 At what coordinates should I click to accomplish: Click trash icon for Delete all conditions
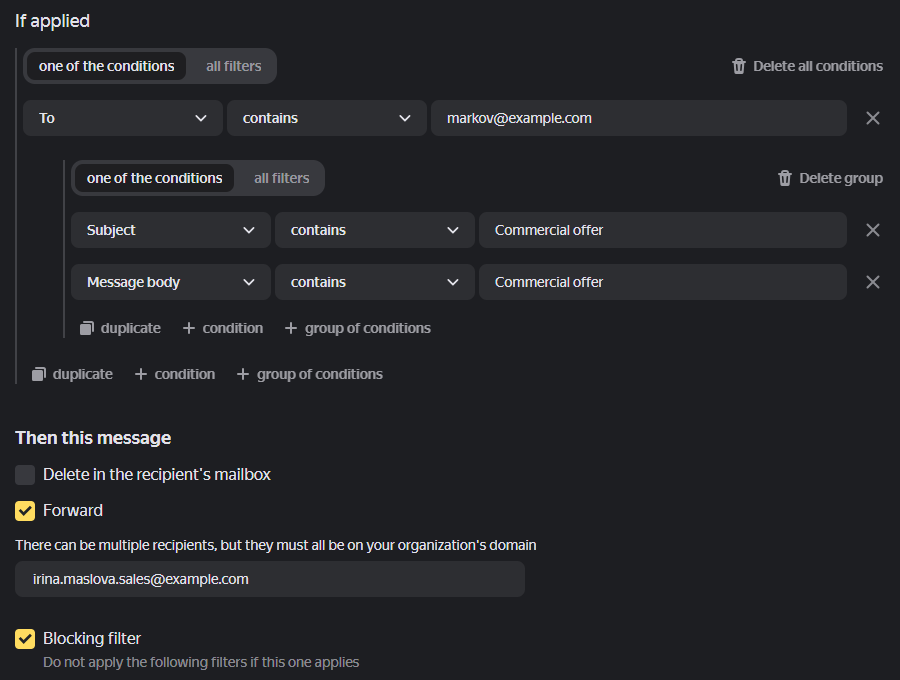pos(739,66)
